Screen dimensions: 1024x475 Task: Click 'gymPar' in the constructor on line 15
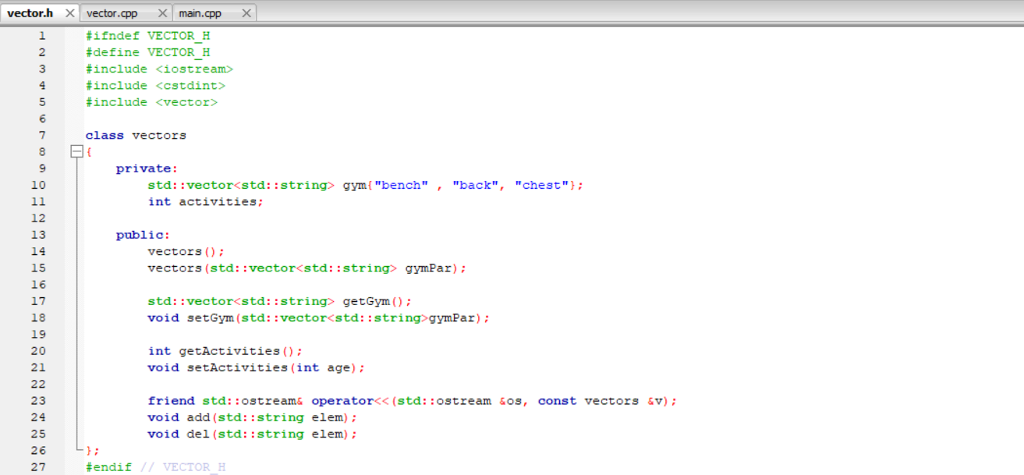pyautogui.click(x=428, y=269)
